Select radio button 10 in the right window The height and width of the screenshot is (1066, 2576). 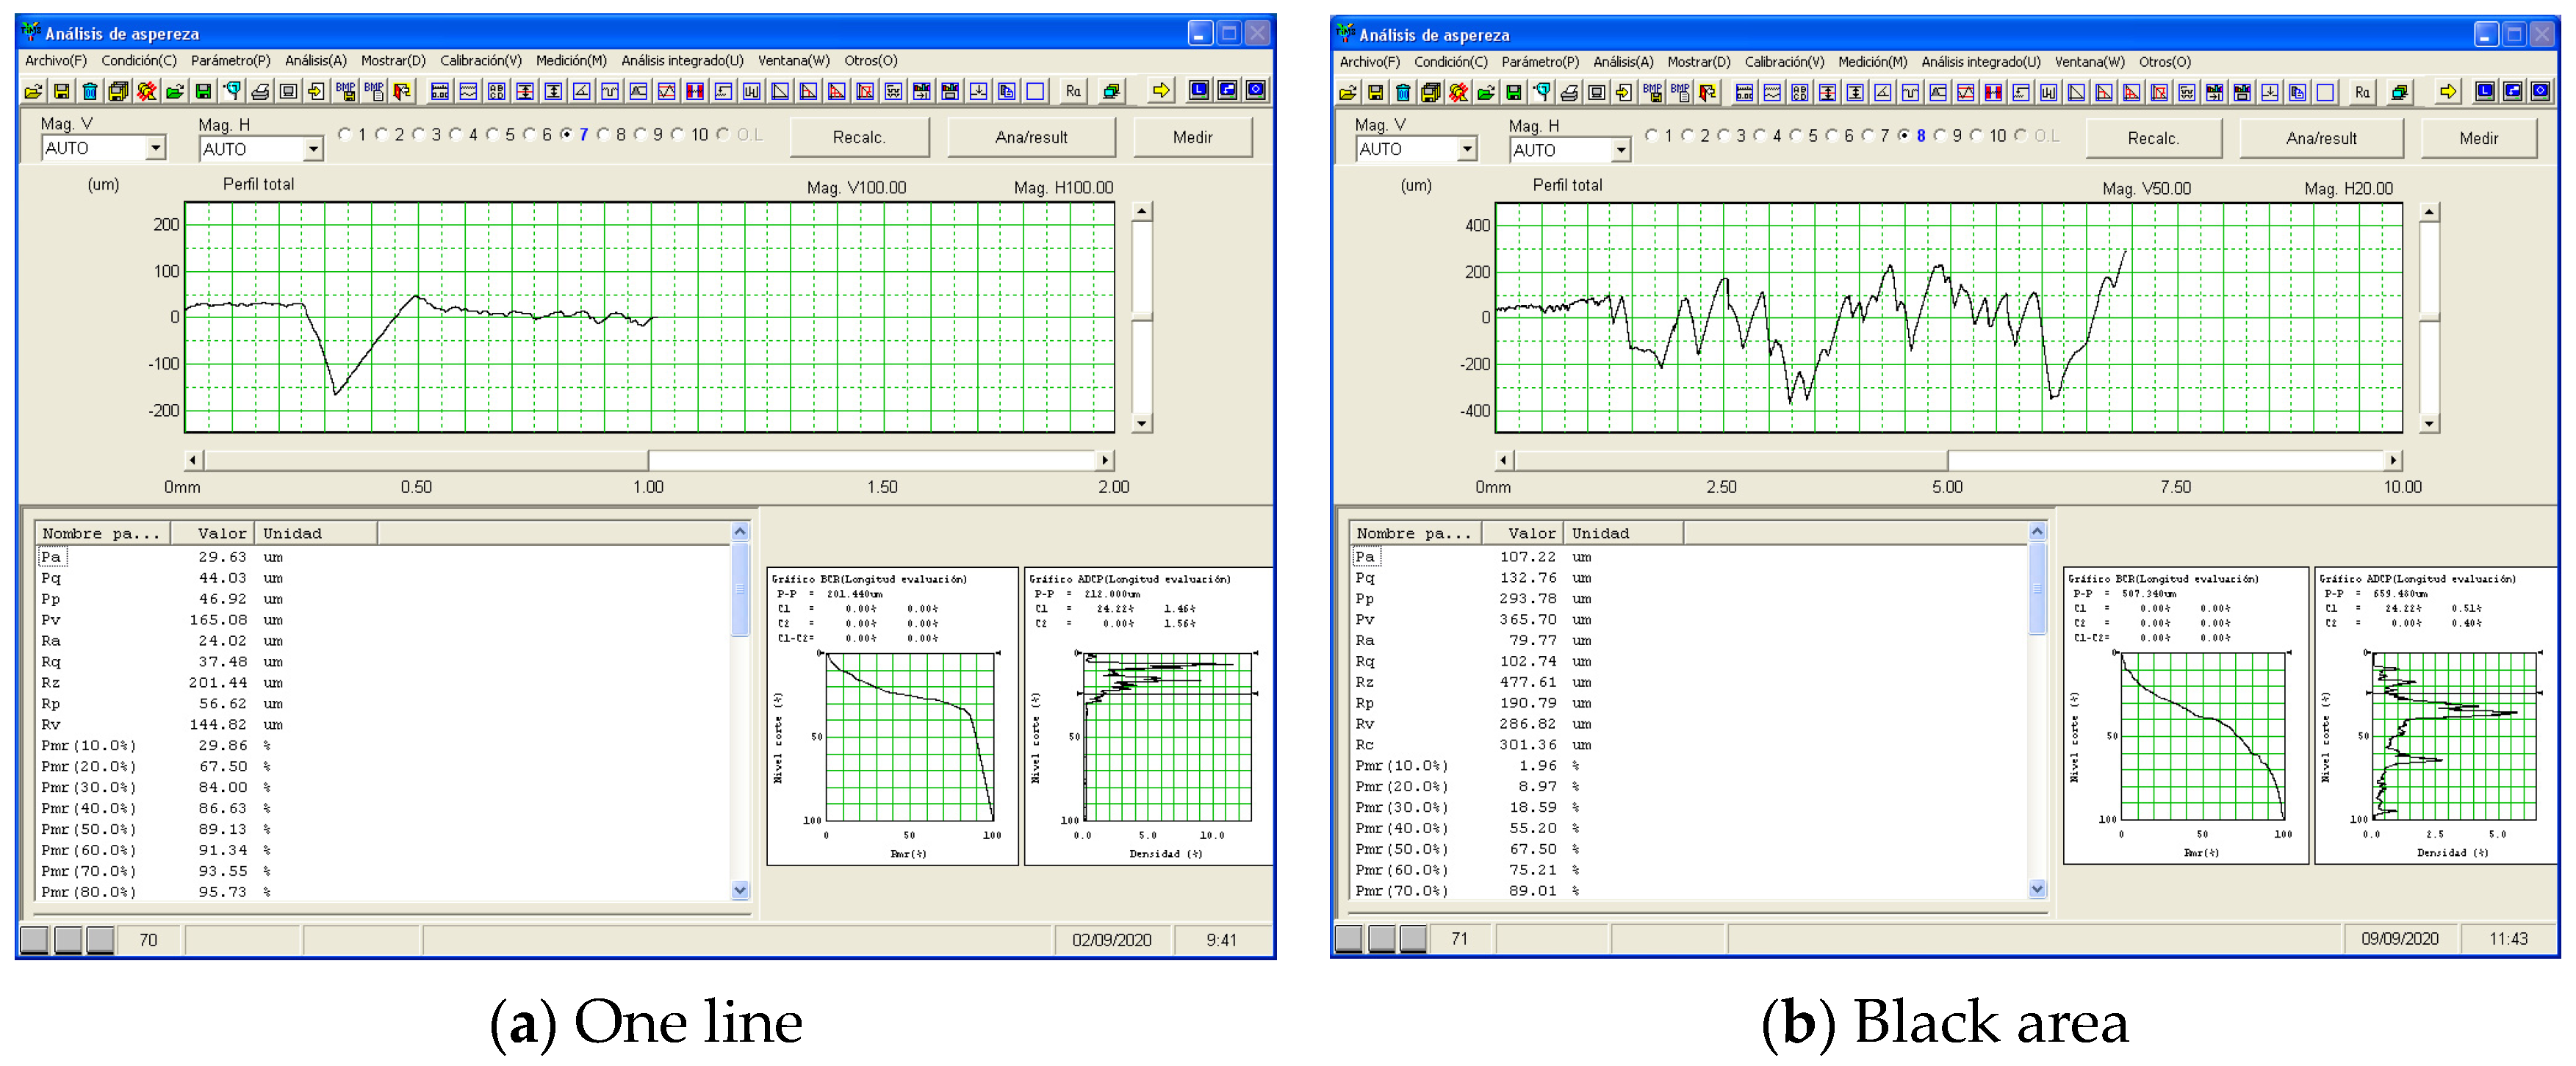tap(1976, 135)
